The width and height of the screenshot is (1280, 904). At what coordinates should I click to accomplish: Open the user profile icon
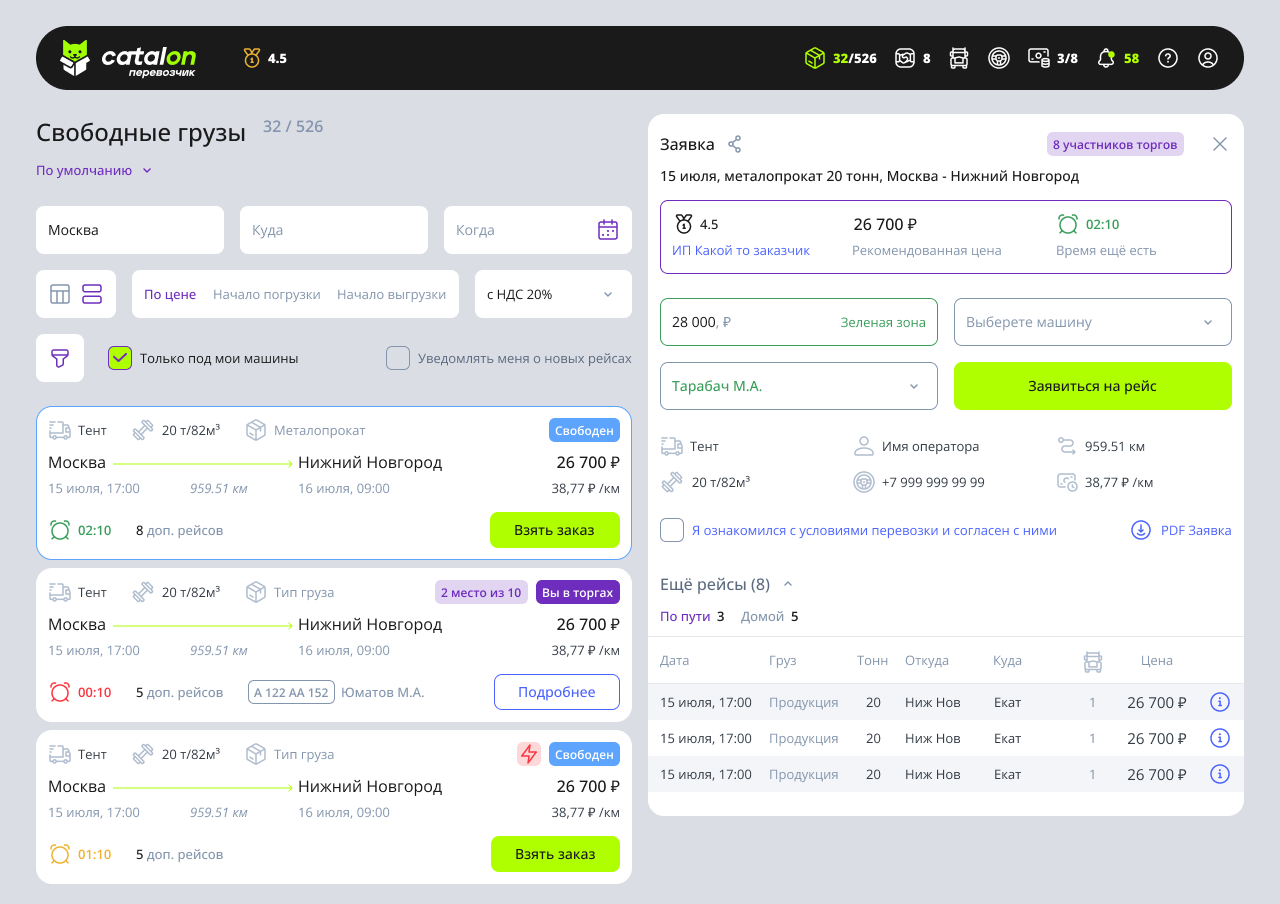pyautogui.click(x=1208, y=58)
